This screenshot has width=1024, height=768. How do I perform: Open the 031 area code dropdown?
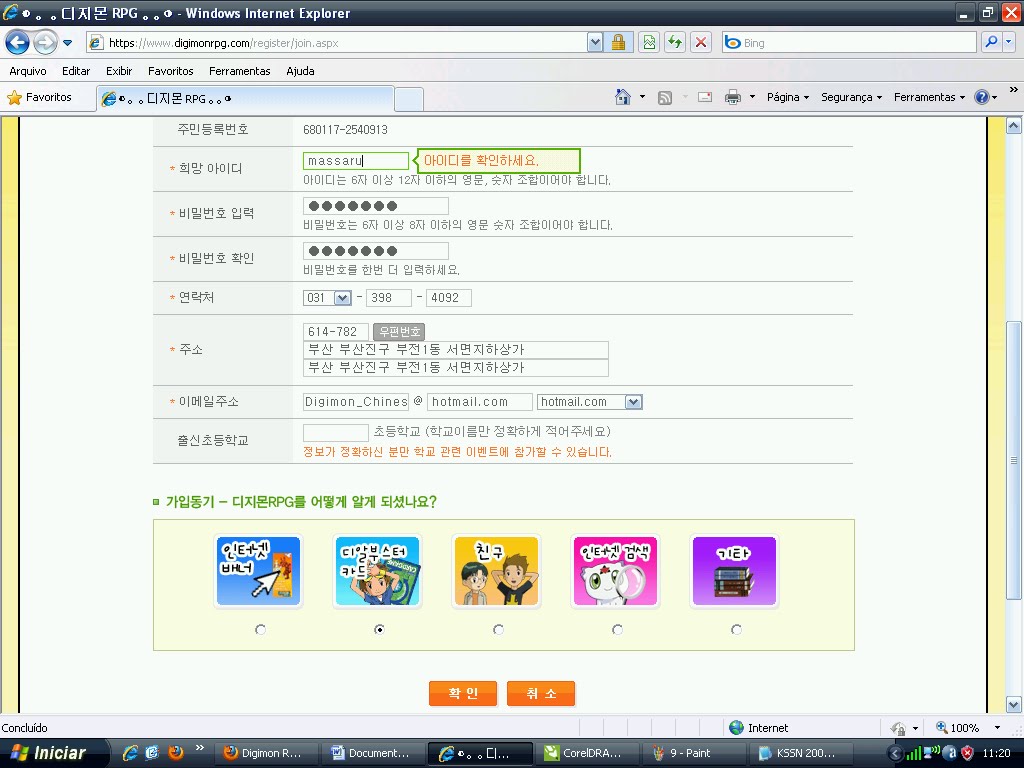342,298
